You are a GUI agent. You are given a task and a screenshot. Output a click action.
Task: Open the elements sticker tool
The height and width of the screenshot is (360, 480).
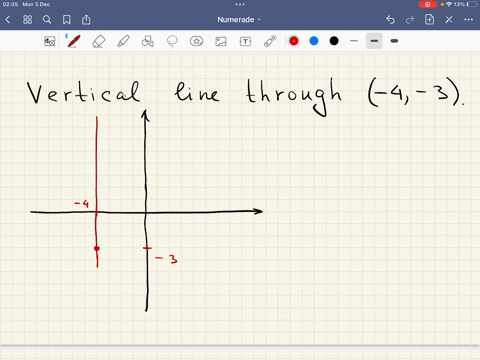[x=196, y=41]
